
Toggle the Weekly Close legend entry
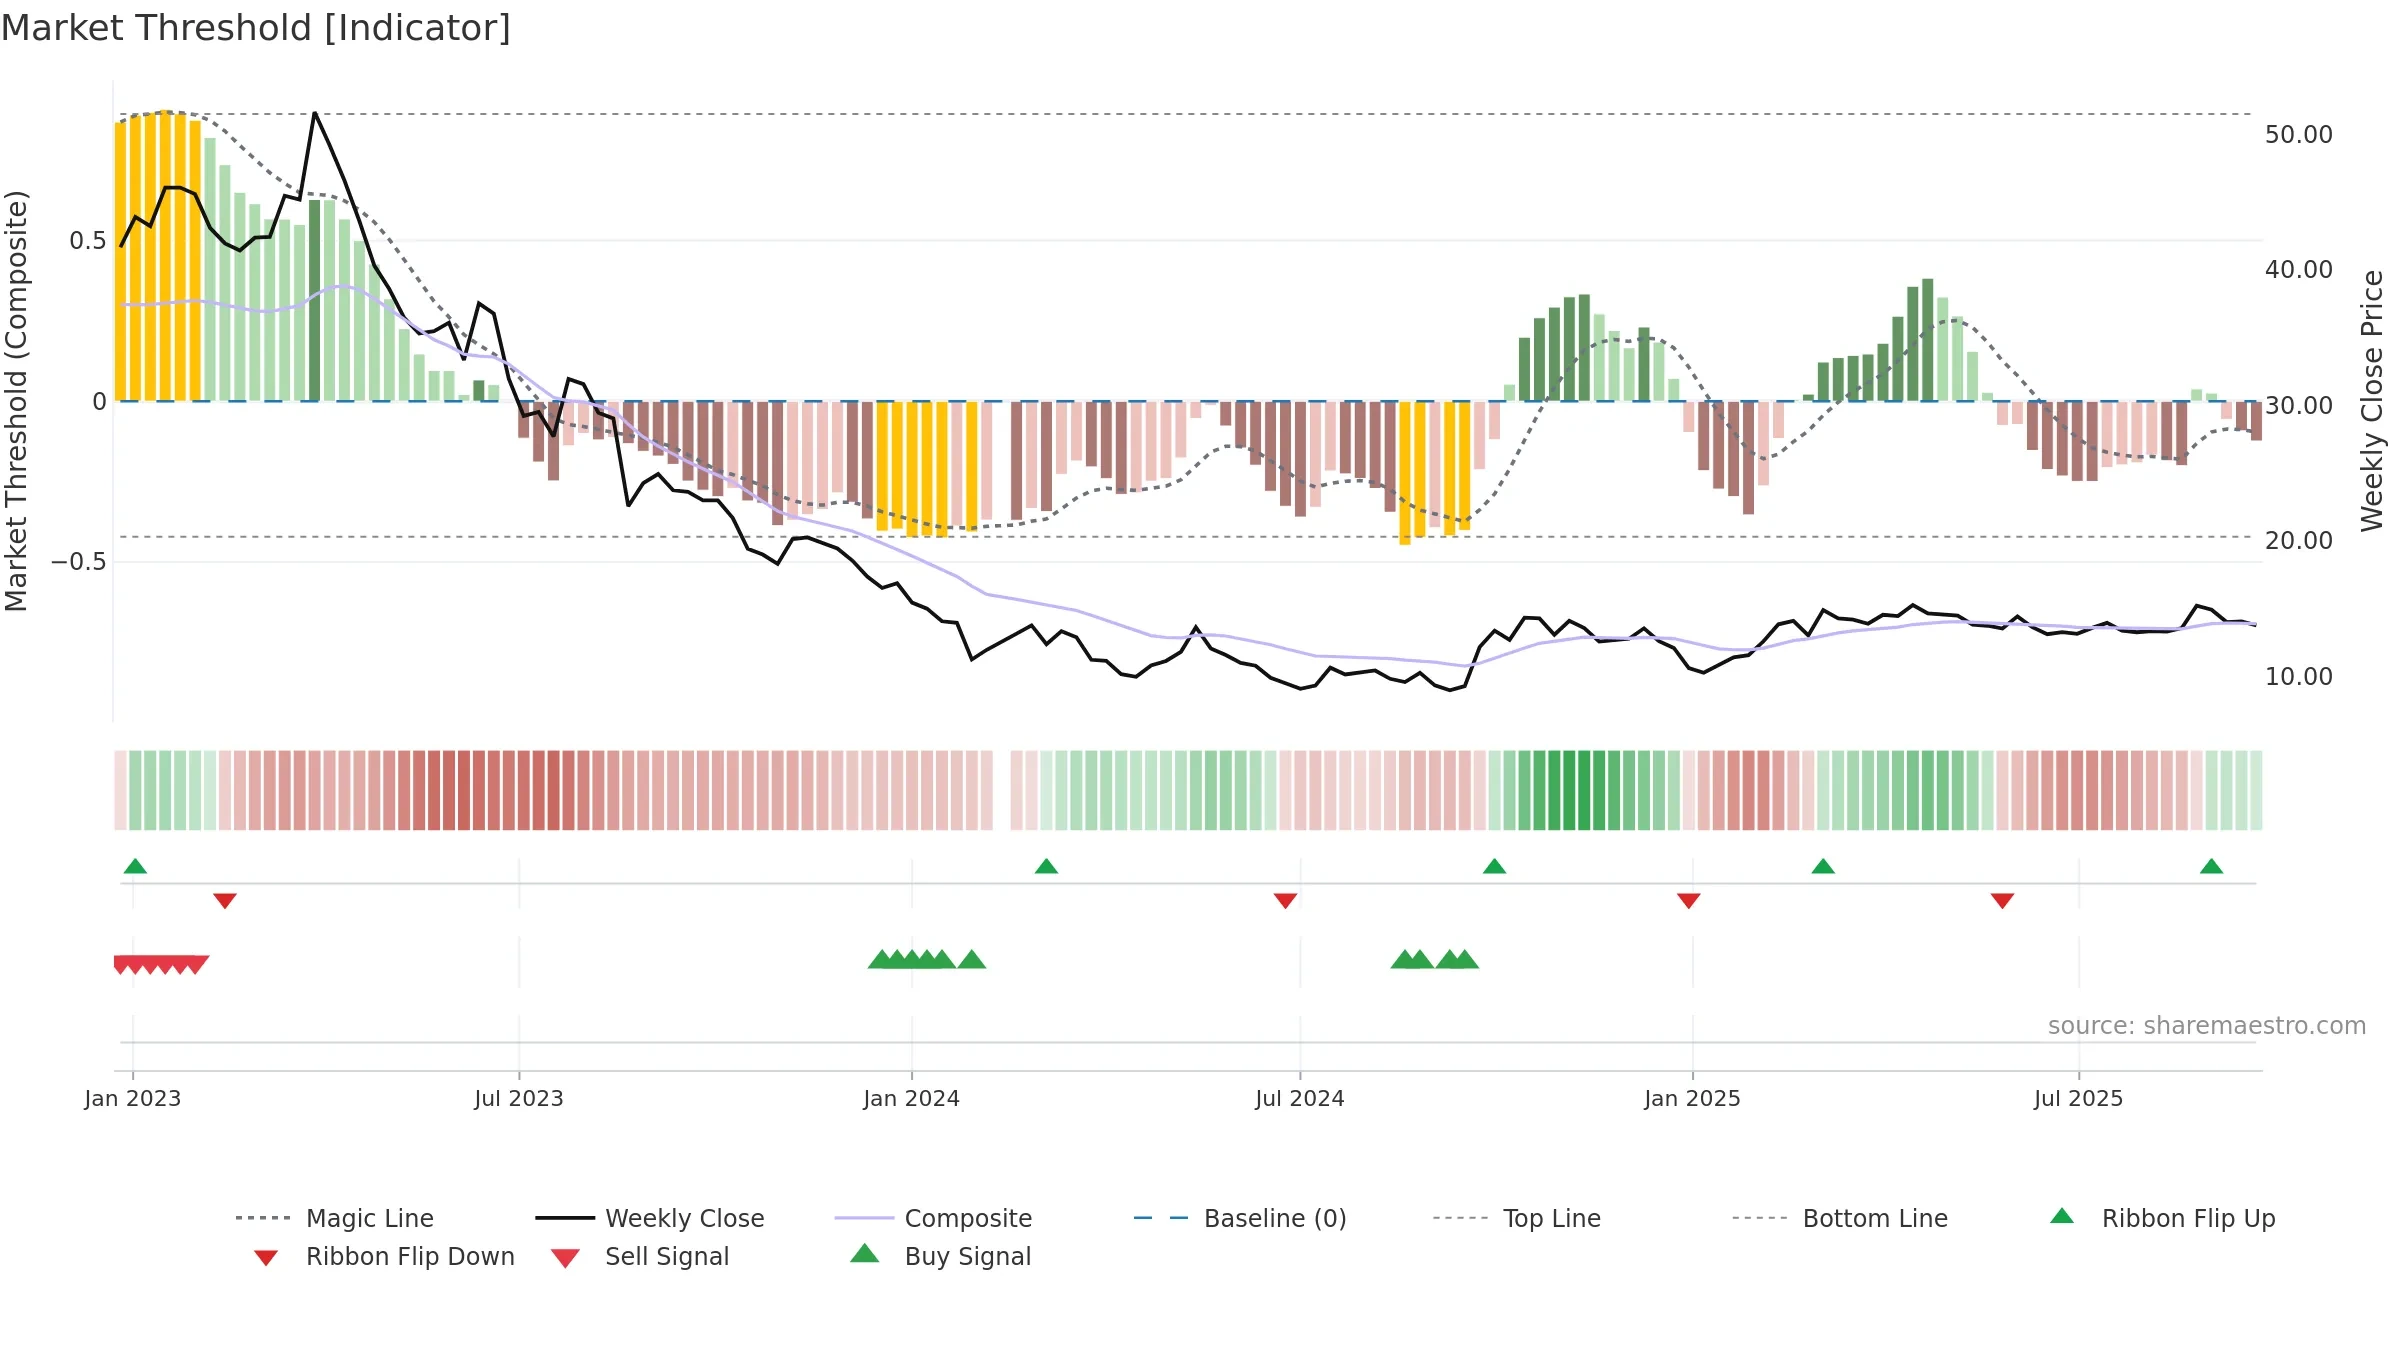point(649,1218)
